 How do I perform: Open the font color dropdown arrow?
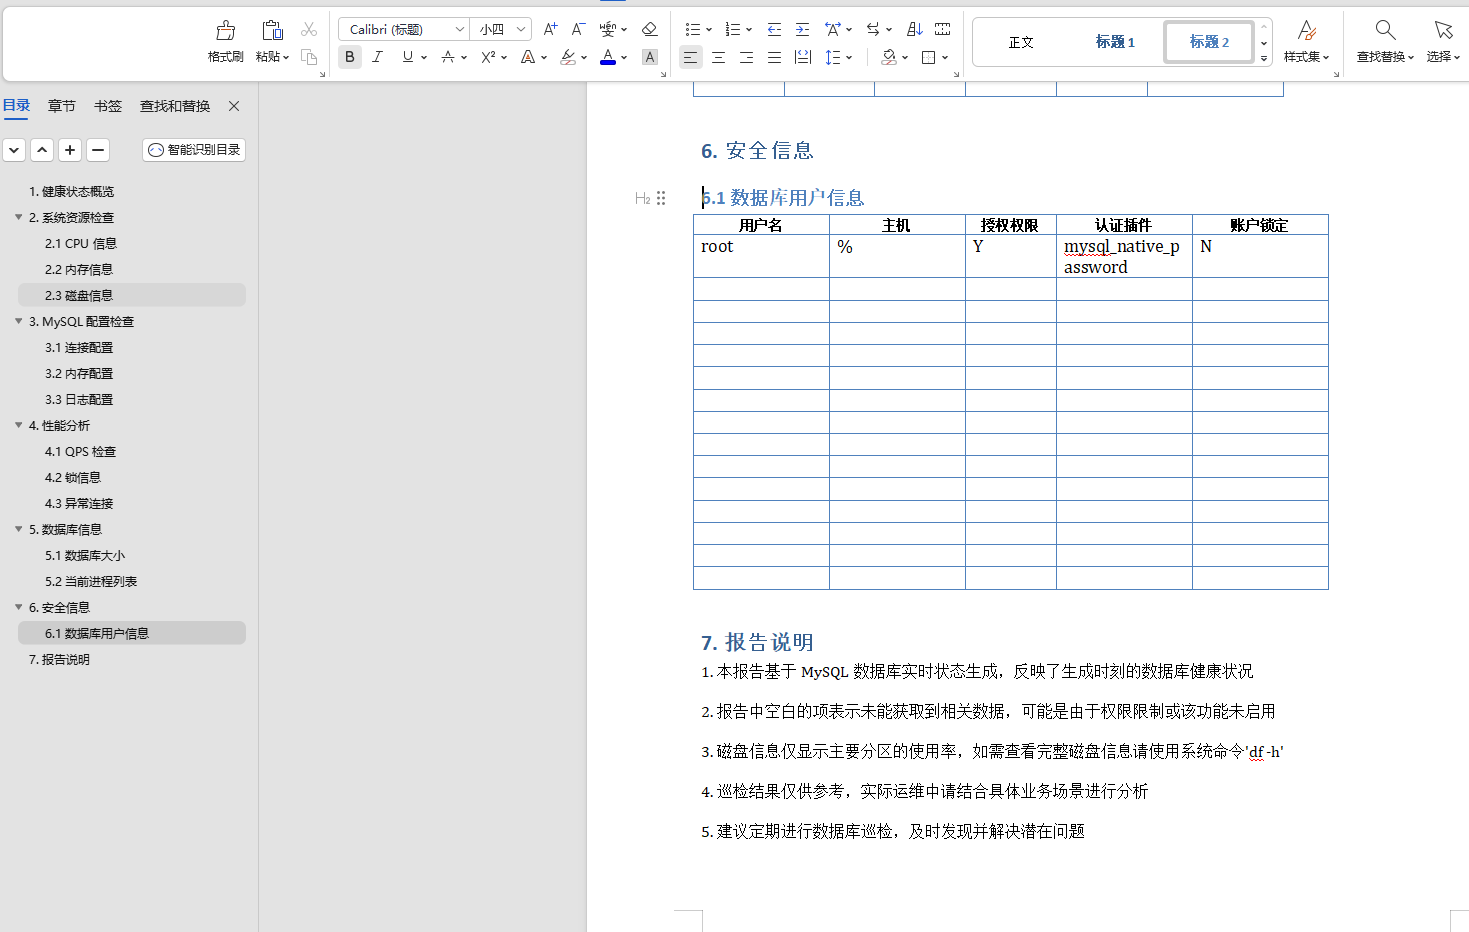tap(624, 58)
